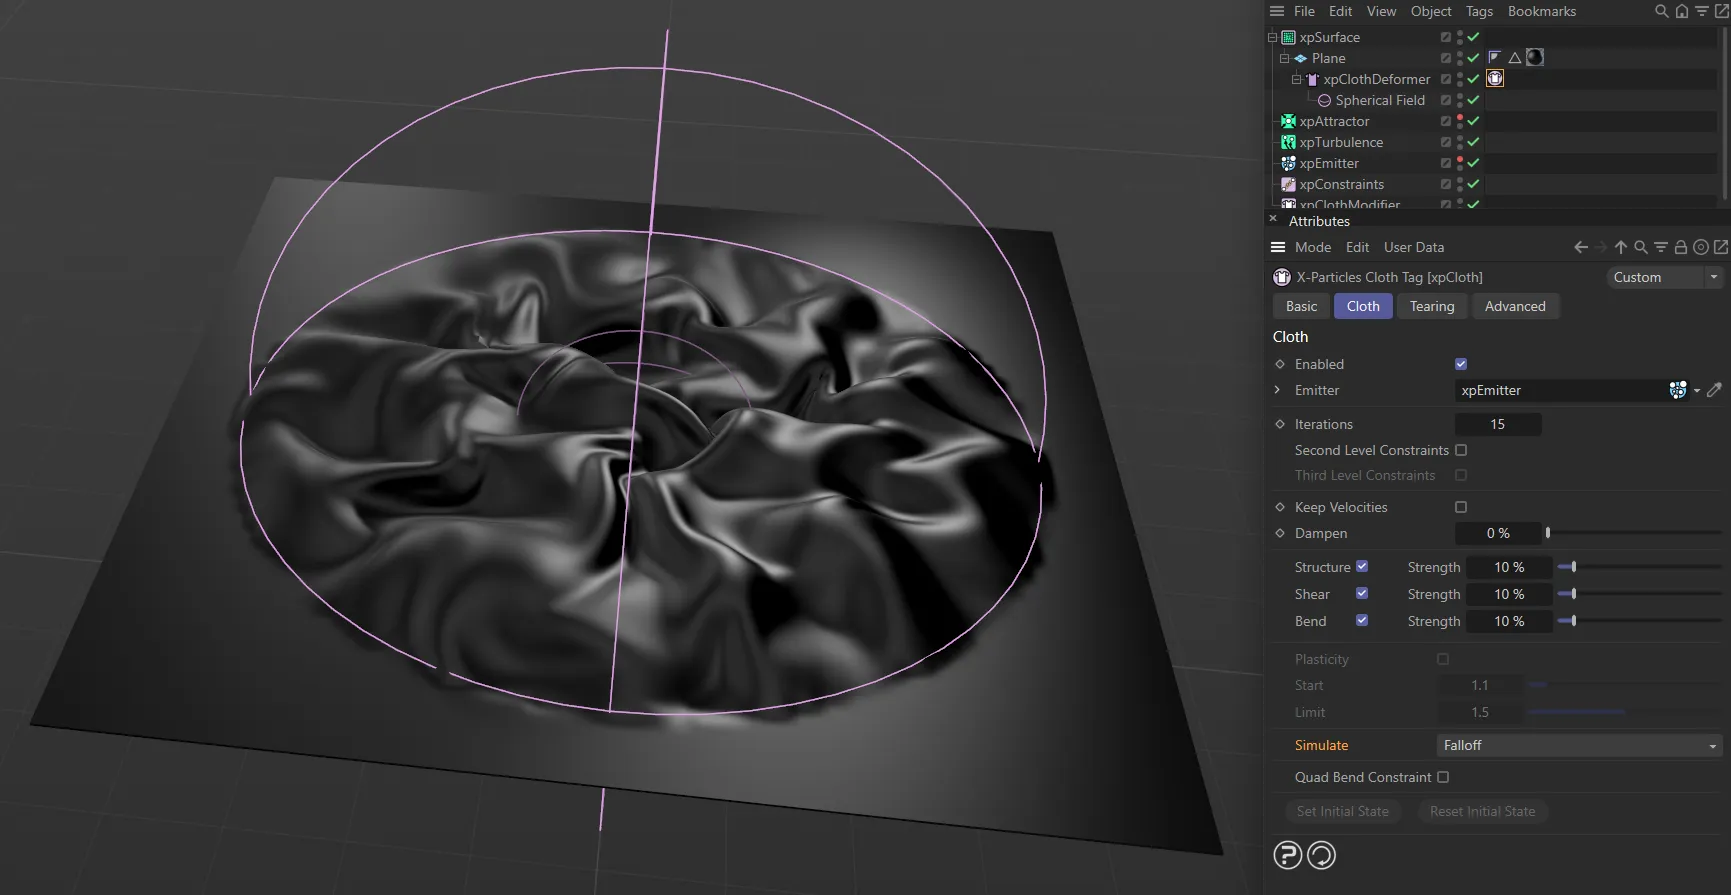This screenshot has width=1731, height=895.
Task: Go back in Attributes history
Action: point(1581,247)
